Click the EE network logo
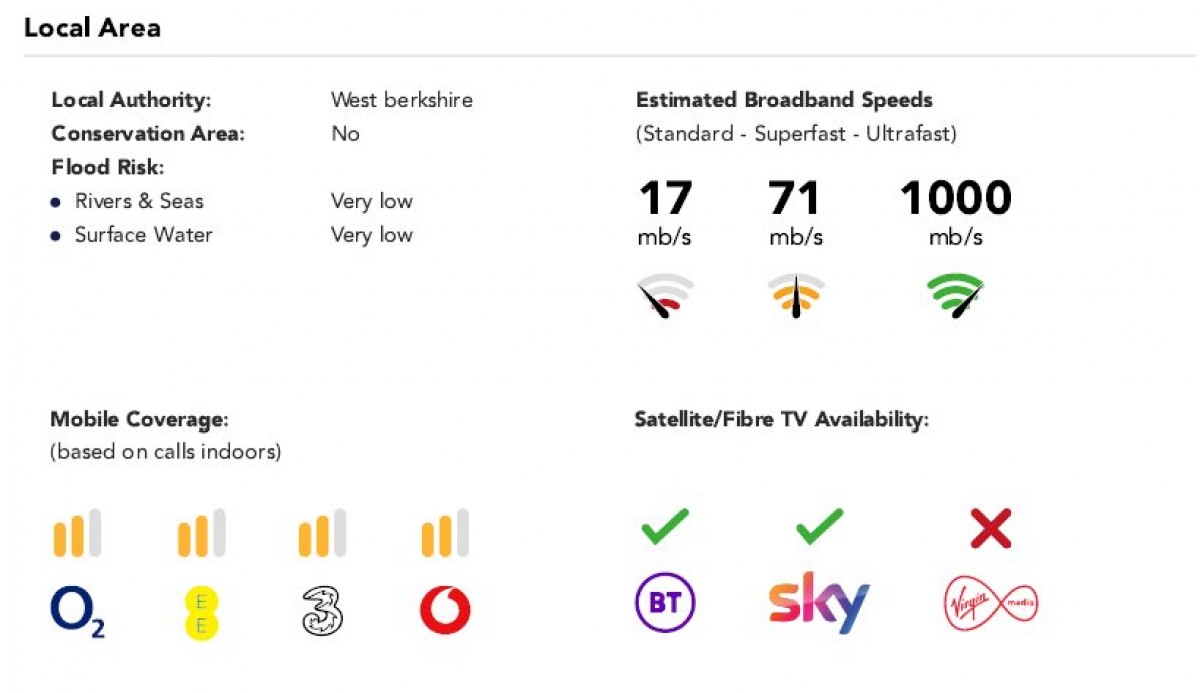The height and width of the screenshot is (693, 1200). [201, 612]
